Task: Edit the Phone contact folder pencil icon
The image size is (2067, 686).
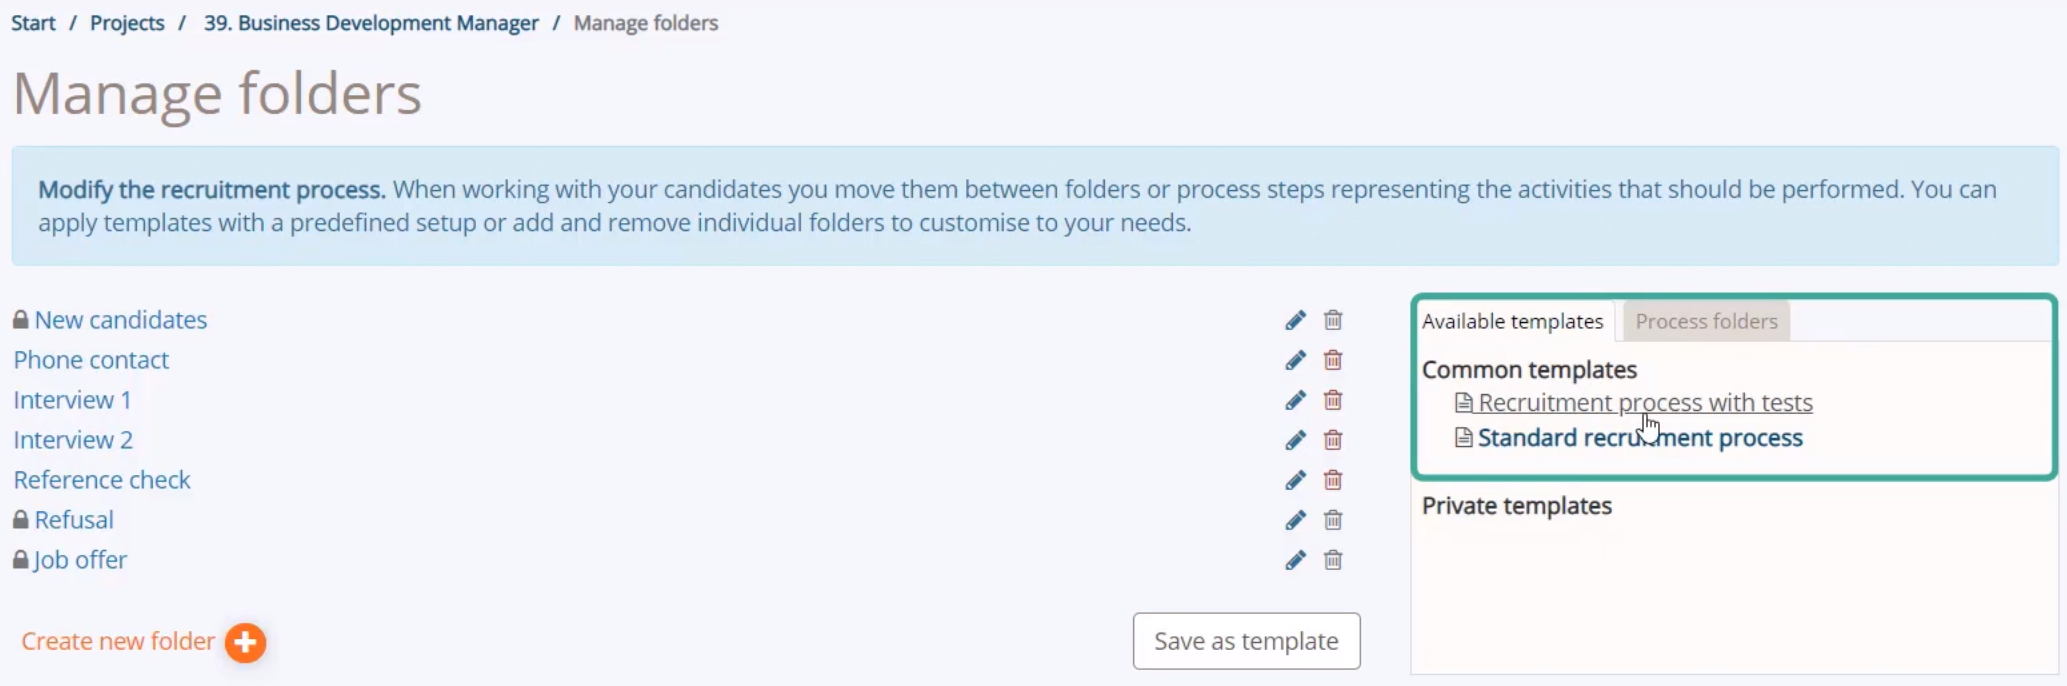Action: [1295, 360]
